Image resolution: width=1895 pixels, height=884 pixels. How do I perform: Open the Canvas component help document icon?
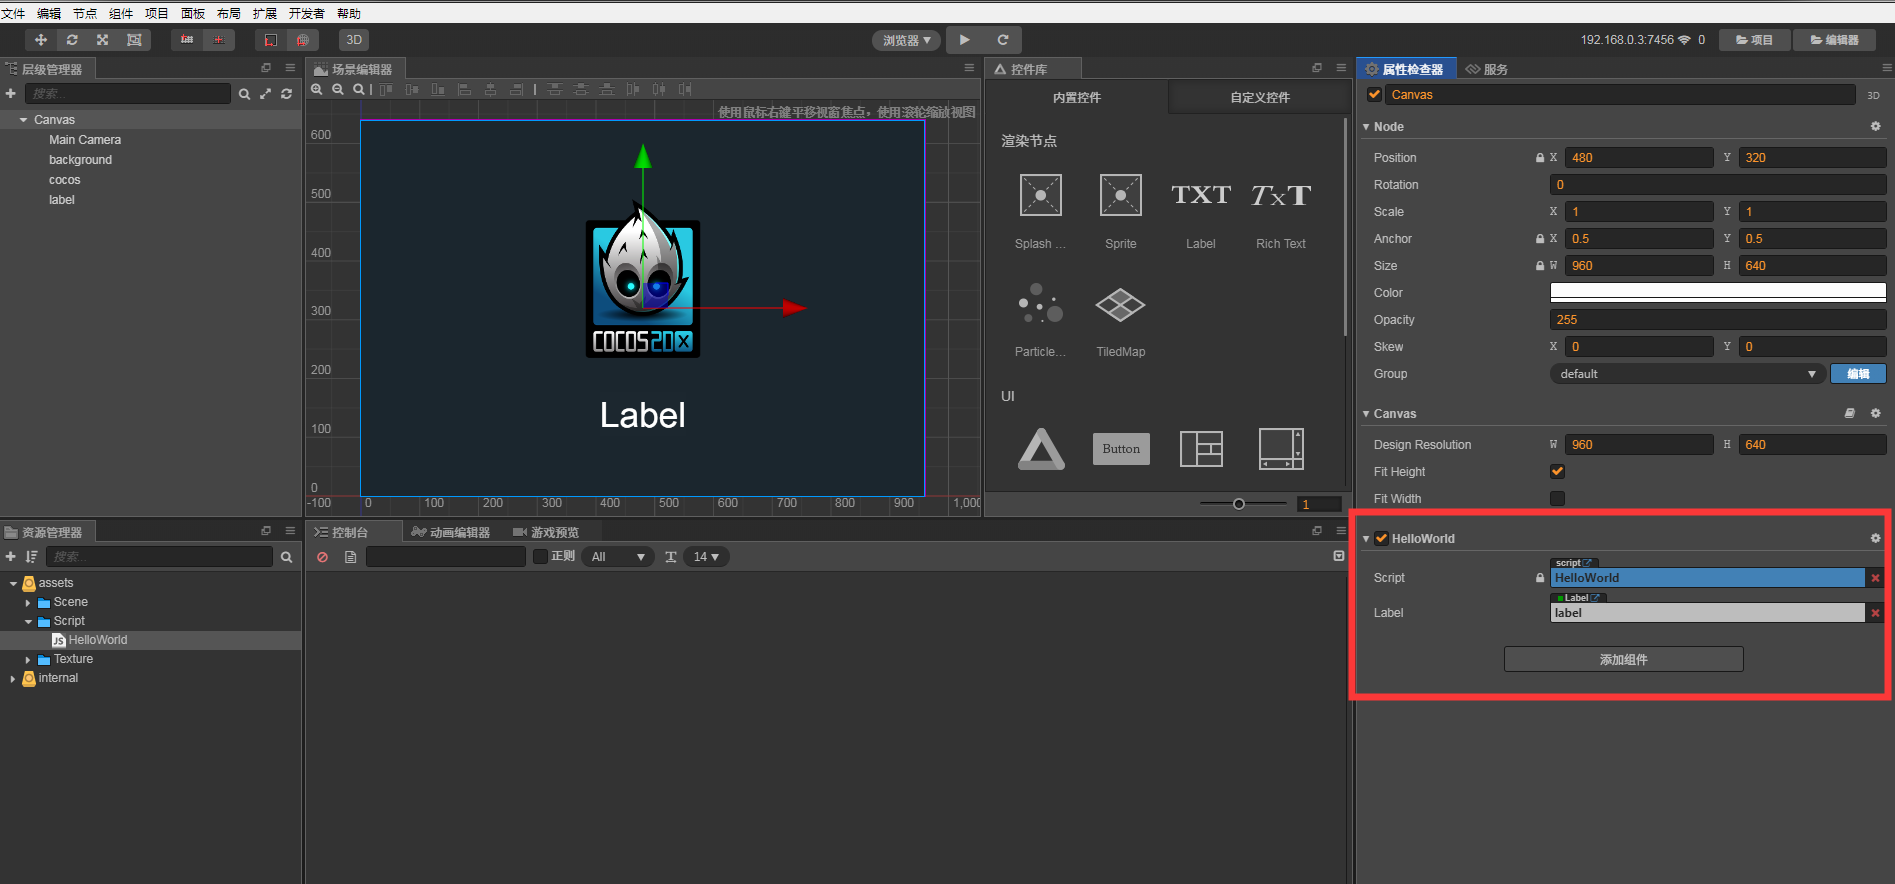[x=1850, y=413]
